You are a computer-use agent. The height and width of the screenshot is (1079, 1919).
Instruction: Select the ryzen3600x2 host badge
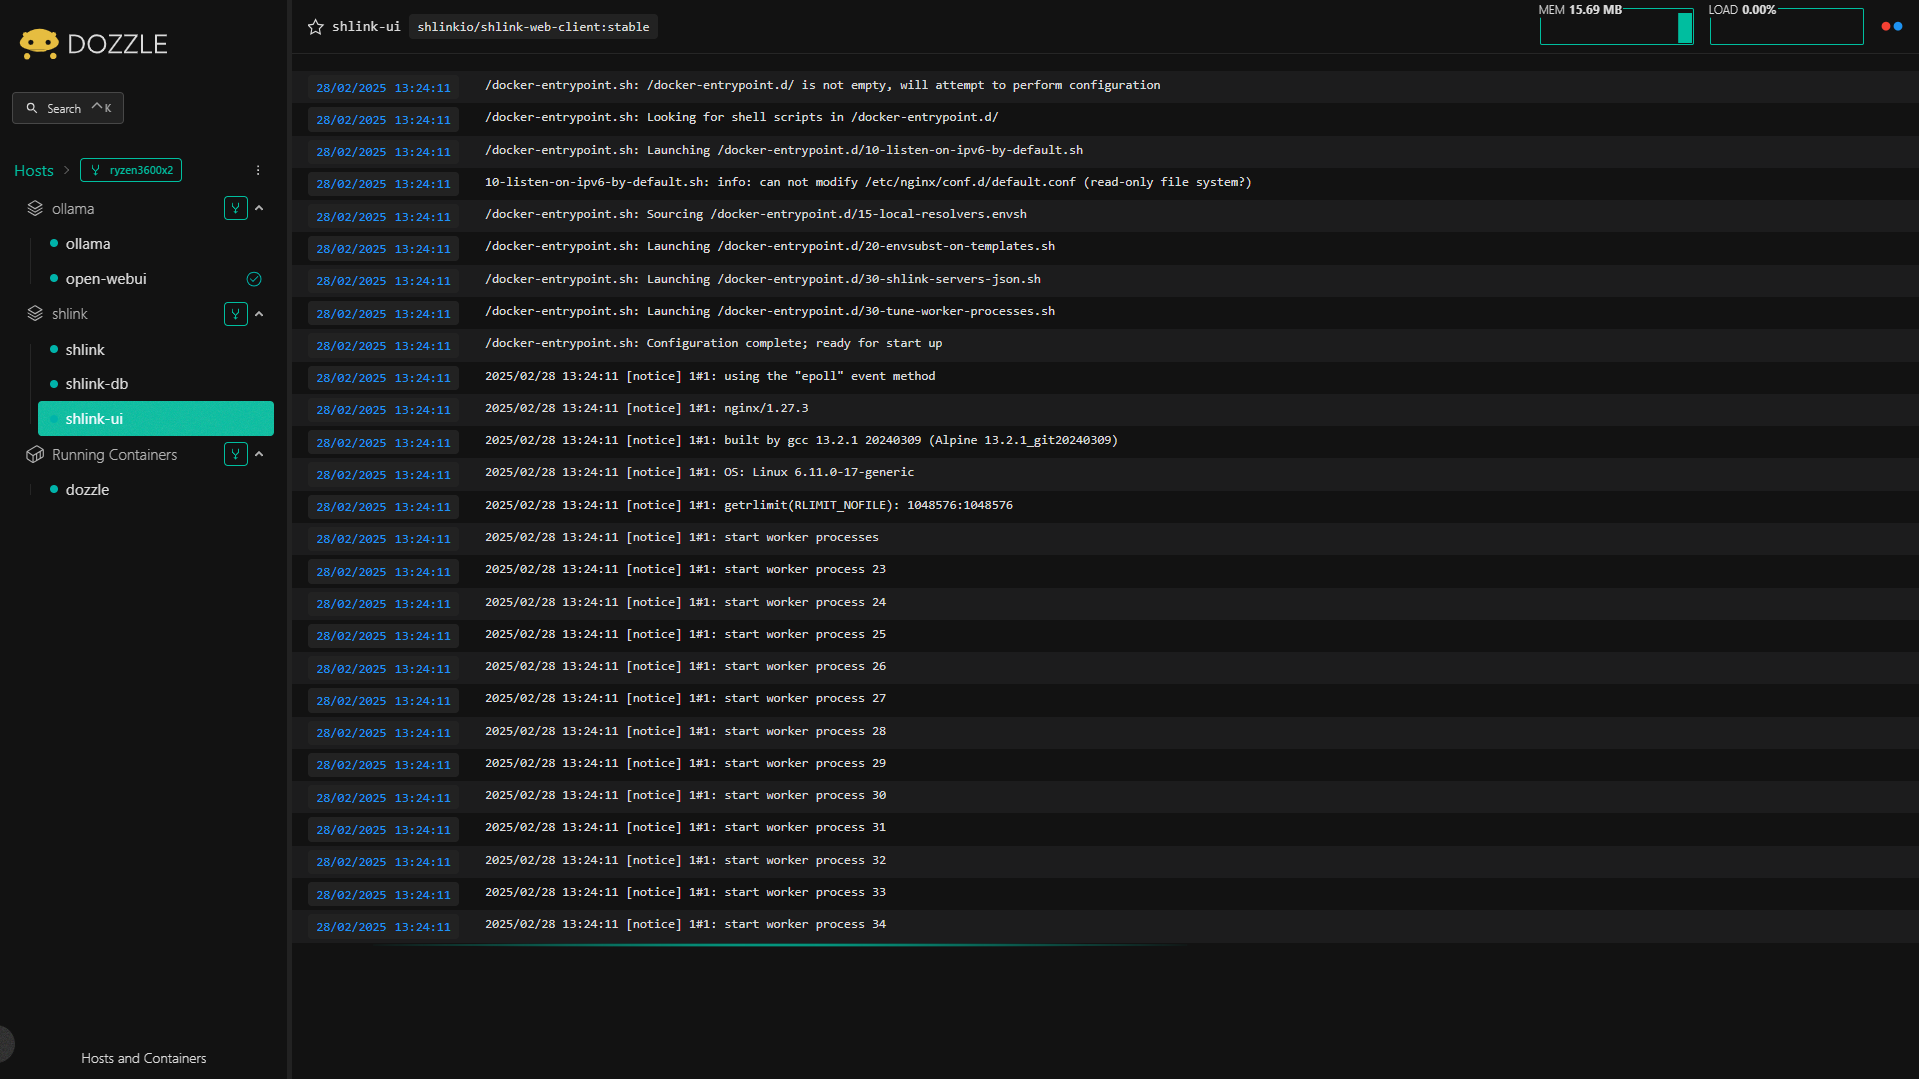[131, 170]
